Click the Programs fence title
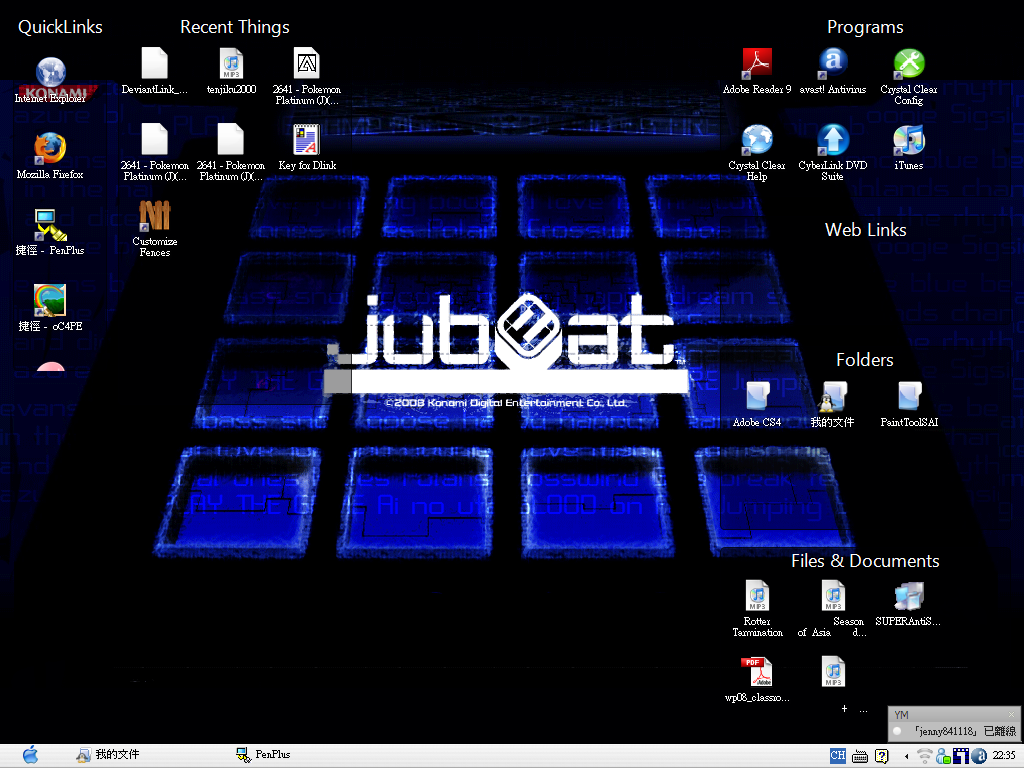Screen dimensions: 1024x768 pyautogui.click(x=865, y=27)
